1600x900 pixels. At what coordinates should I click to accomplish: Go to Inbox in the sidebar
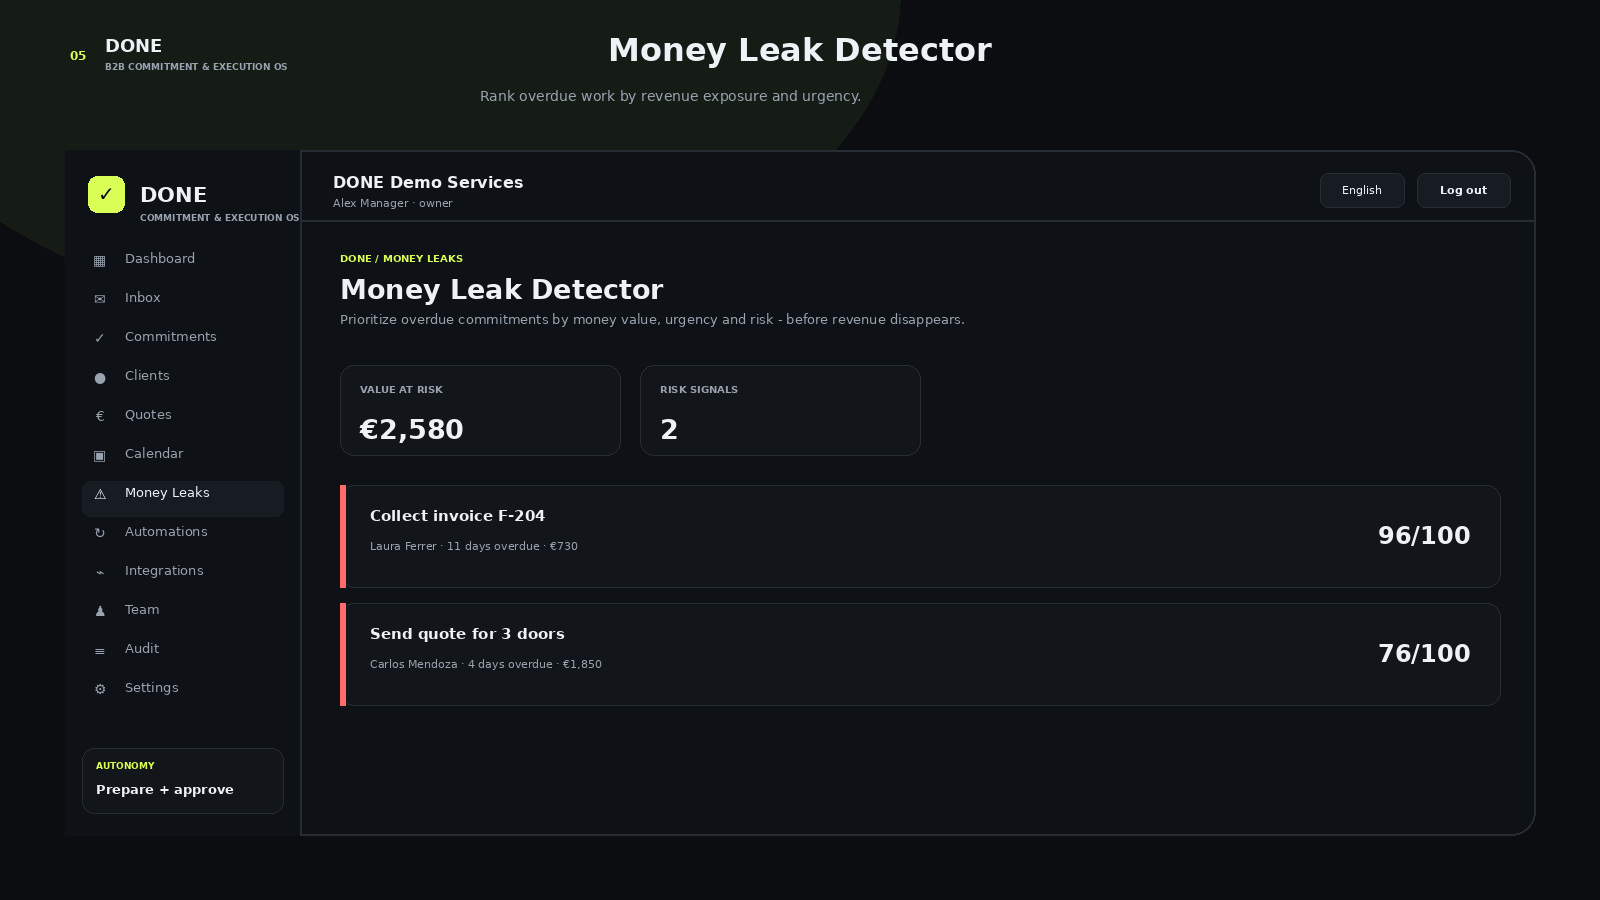pos(183,298)
